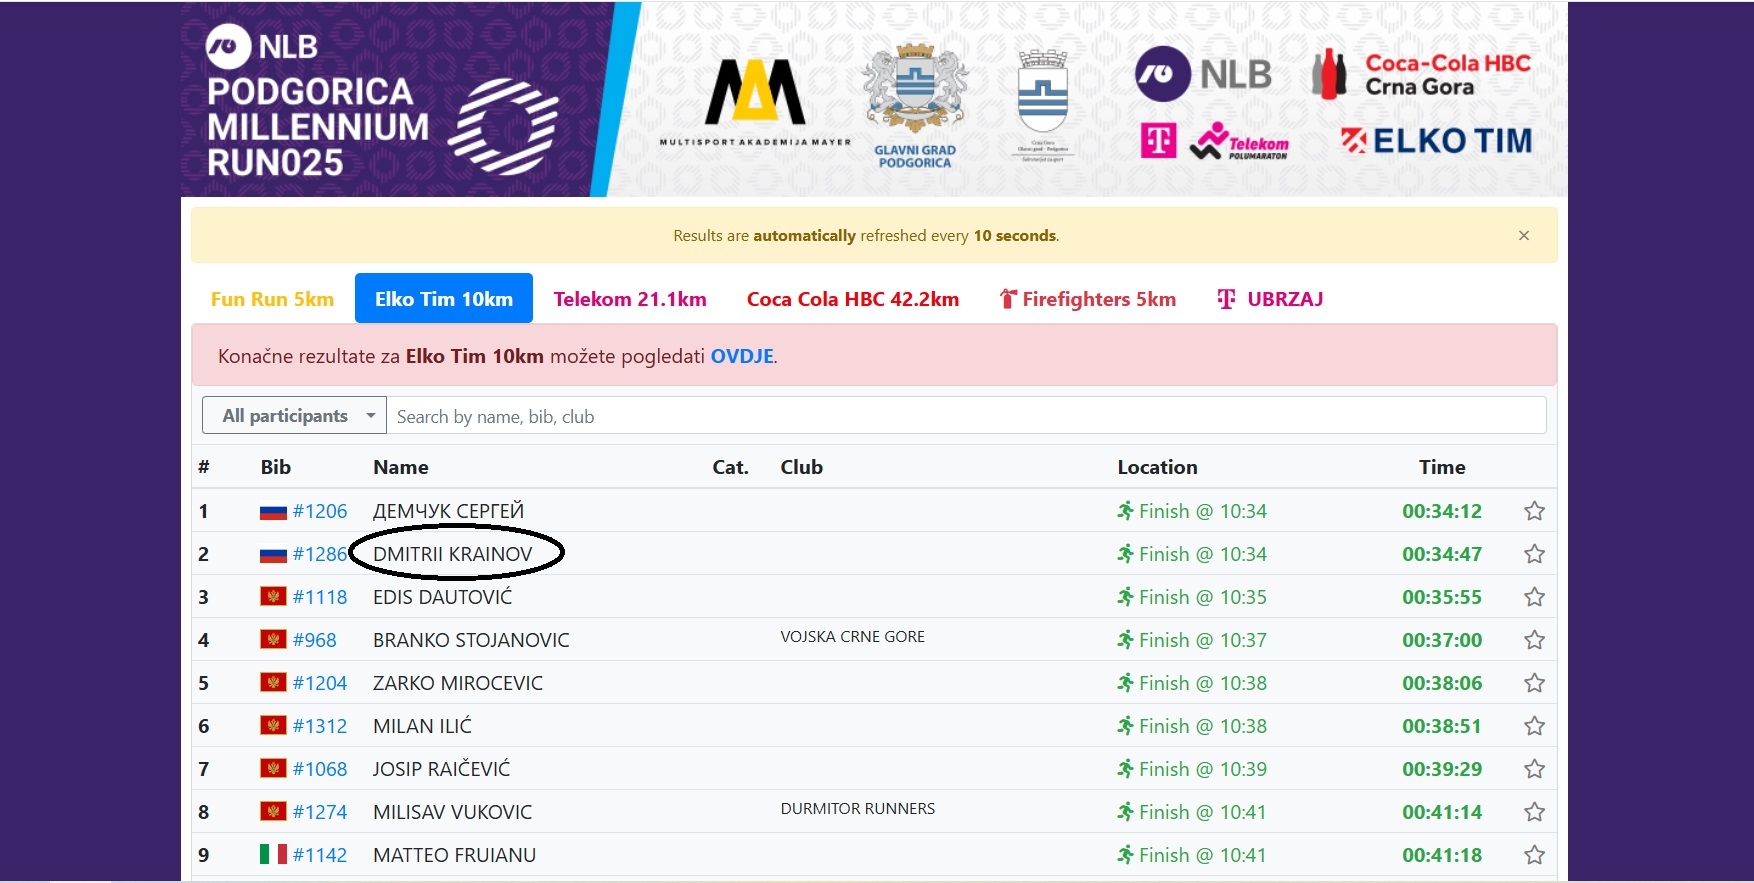Click the star icon for MILAN ILIĆ
Image resolution: width=1754 pixels, height=883 pixels.
point(1534,726)
